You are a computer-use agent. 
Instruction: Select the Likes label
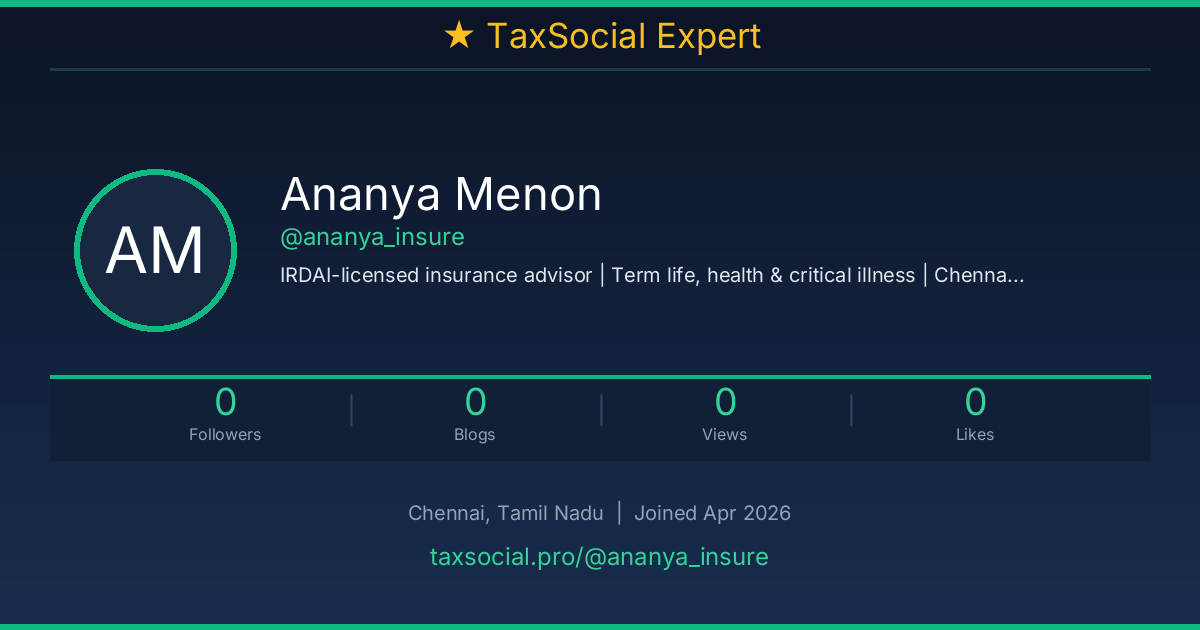point(975,434)
